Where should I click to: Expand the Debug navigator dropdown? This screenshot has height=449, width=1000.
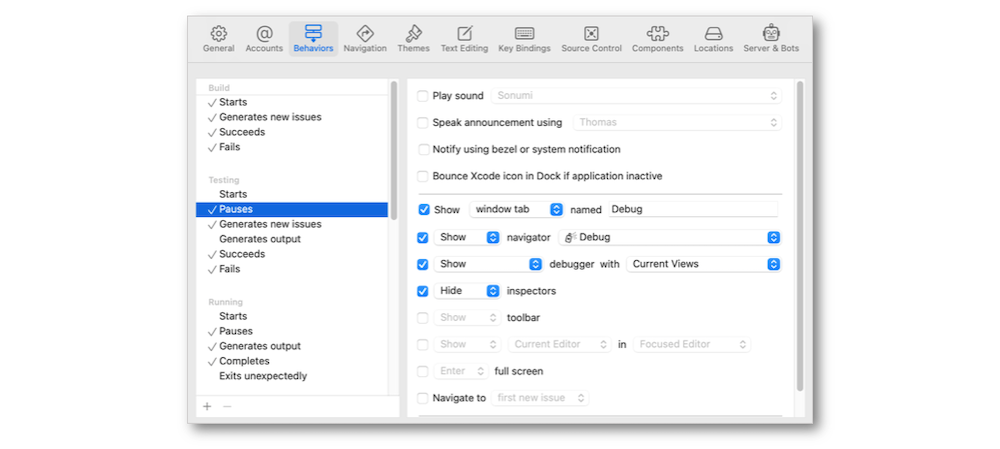tap(670, 238)
